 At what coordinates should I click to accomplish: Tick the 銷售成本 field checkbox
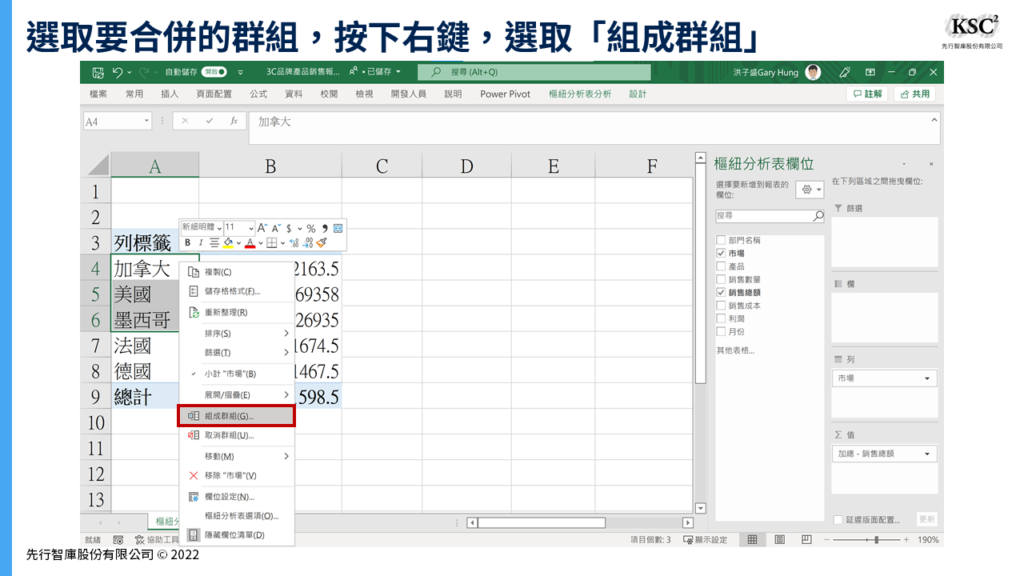coord(721,306)
